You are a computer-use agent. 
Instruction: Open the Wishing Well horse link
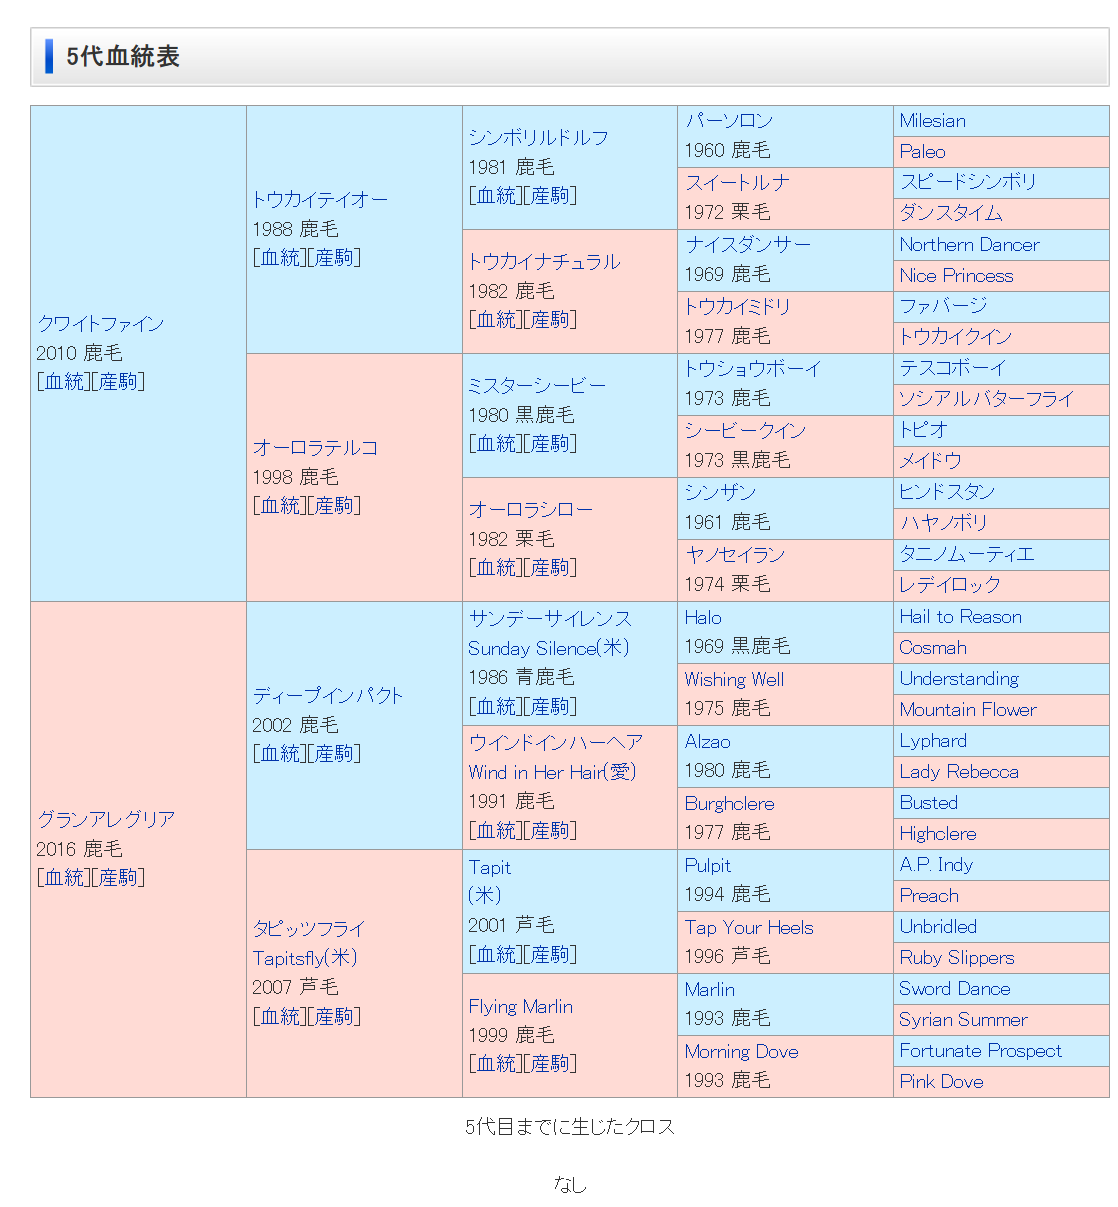tap(734, 679)
